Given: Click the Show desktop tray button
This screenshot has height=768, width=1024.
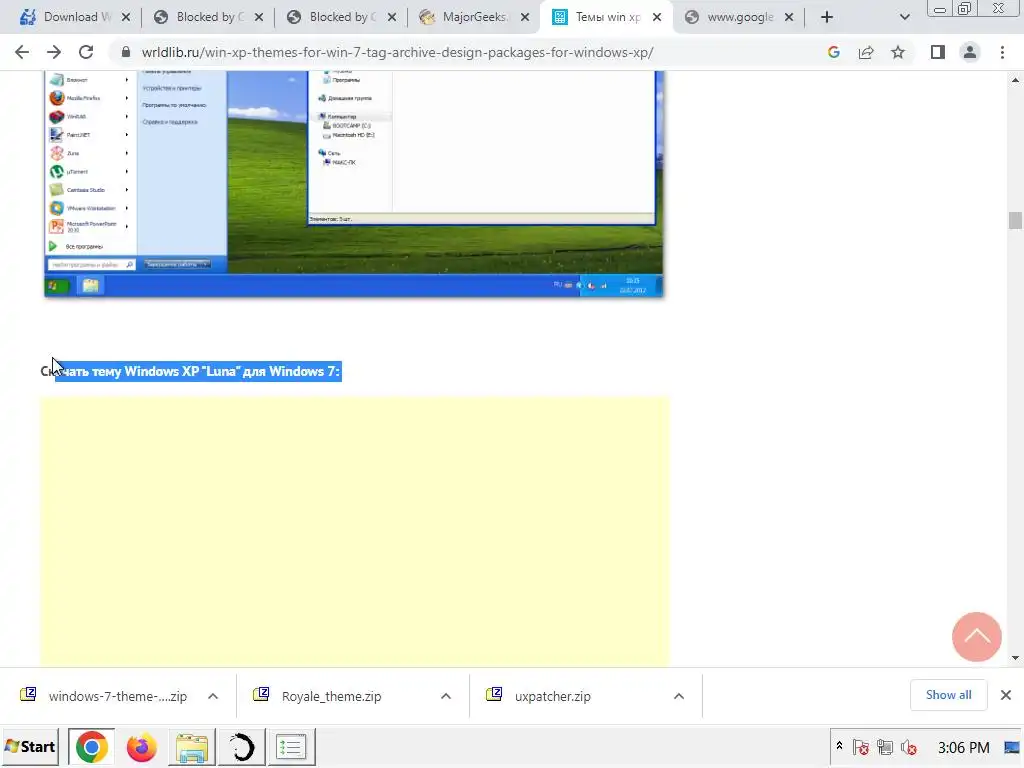Looking at the screenshot, I should (1012, 746).
